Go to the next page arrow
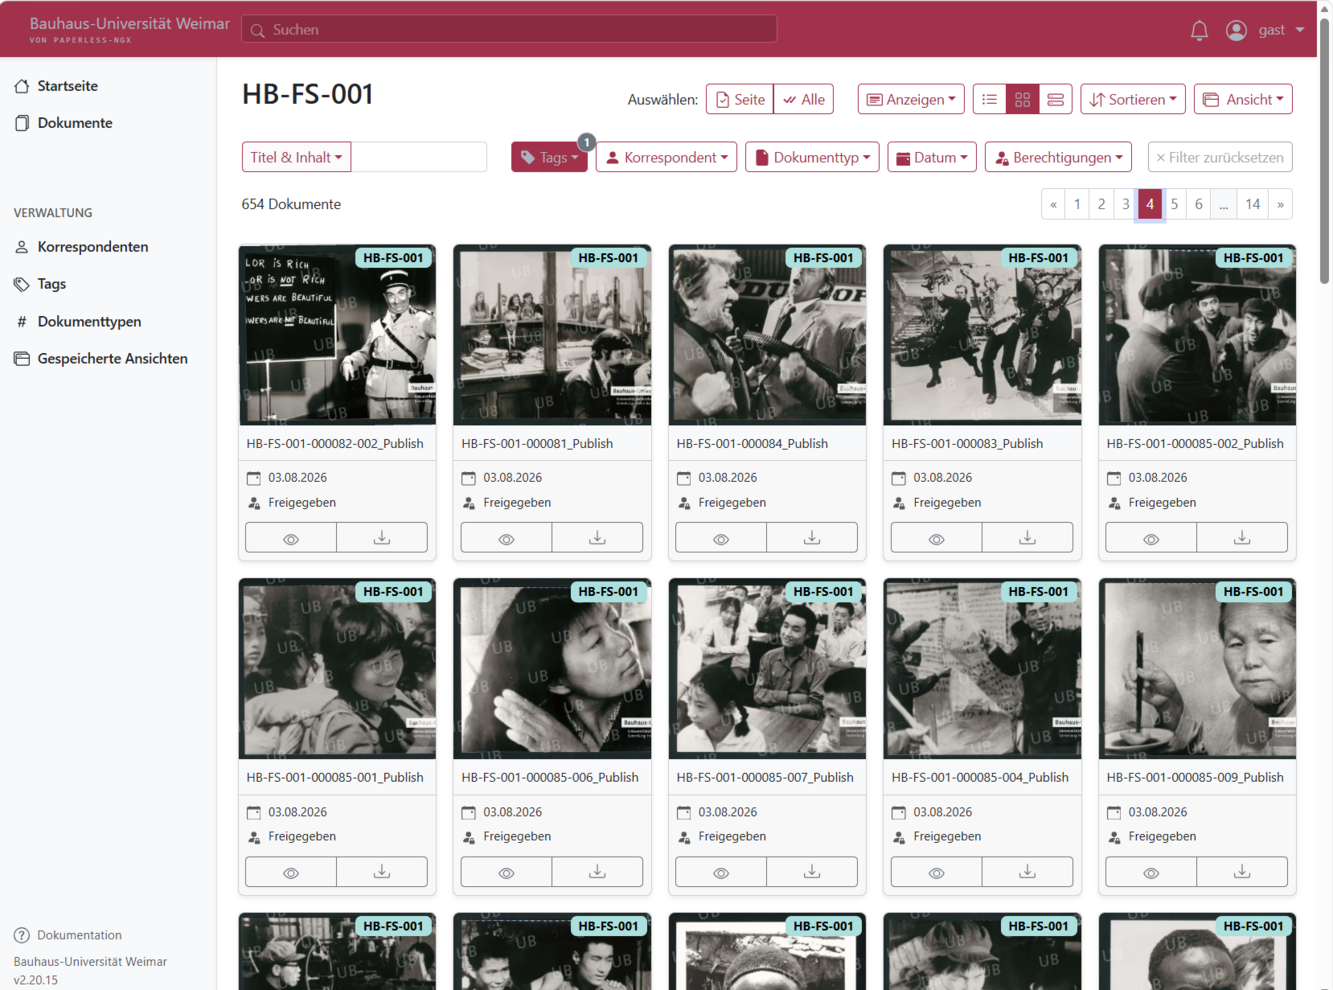Screen dimensions: 1333x990 tap(1280, 204)
